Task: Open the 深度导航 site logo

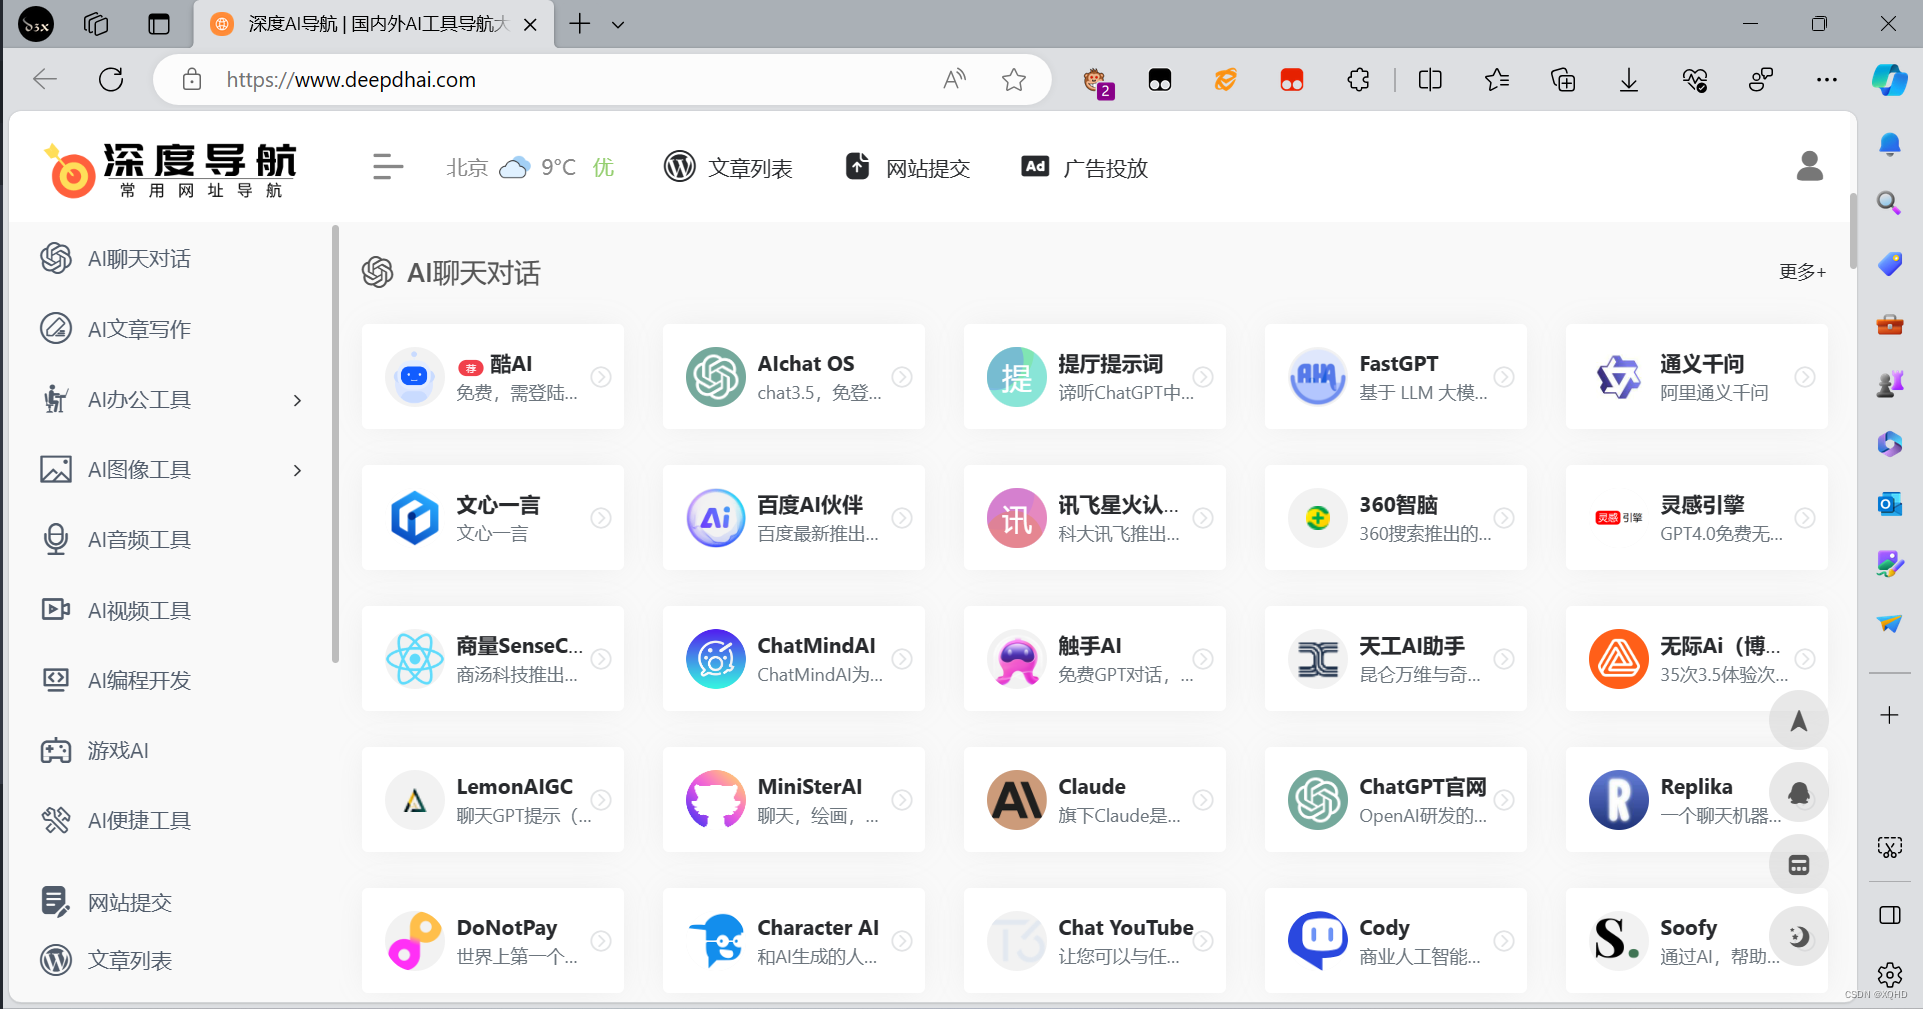Action: [170, 168]
